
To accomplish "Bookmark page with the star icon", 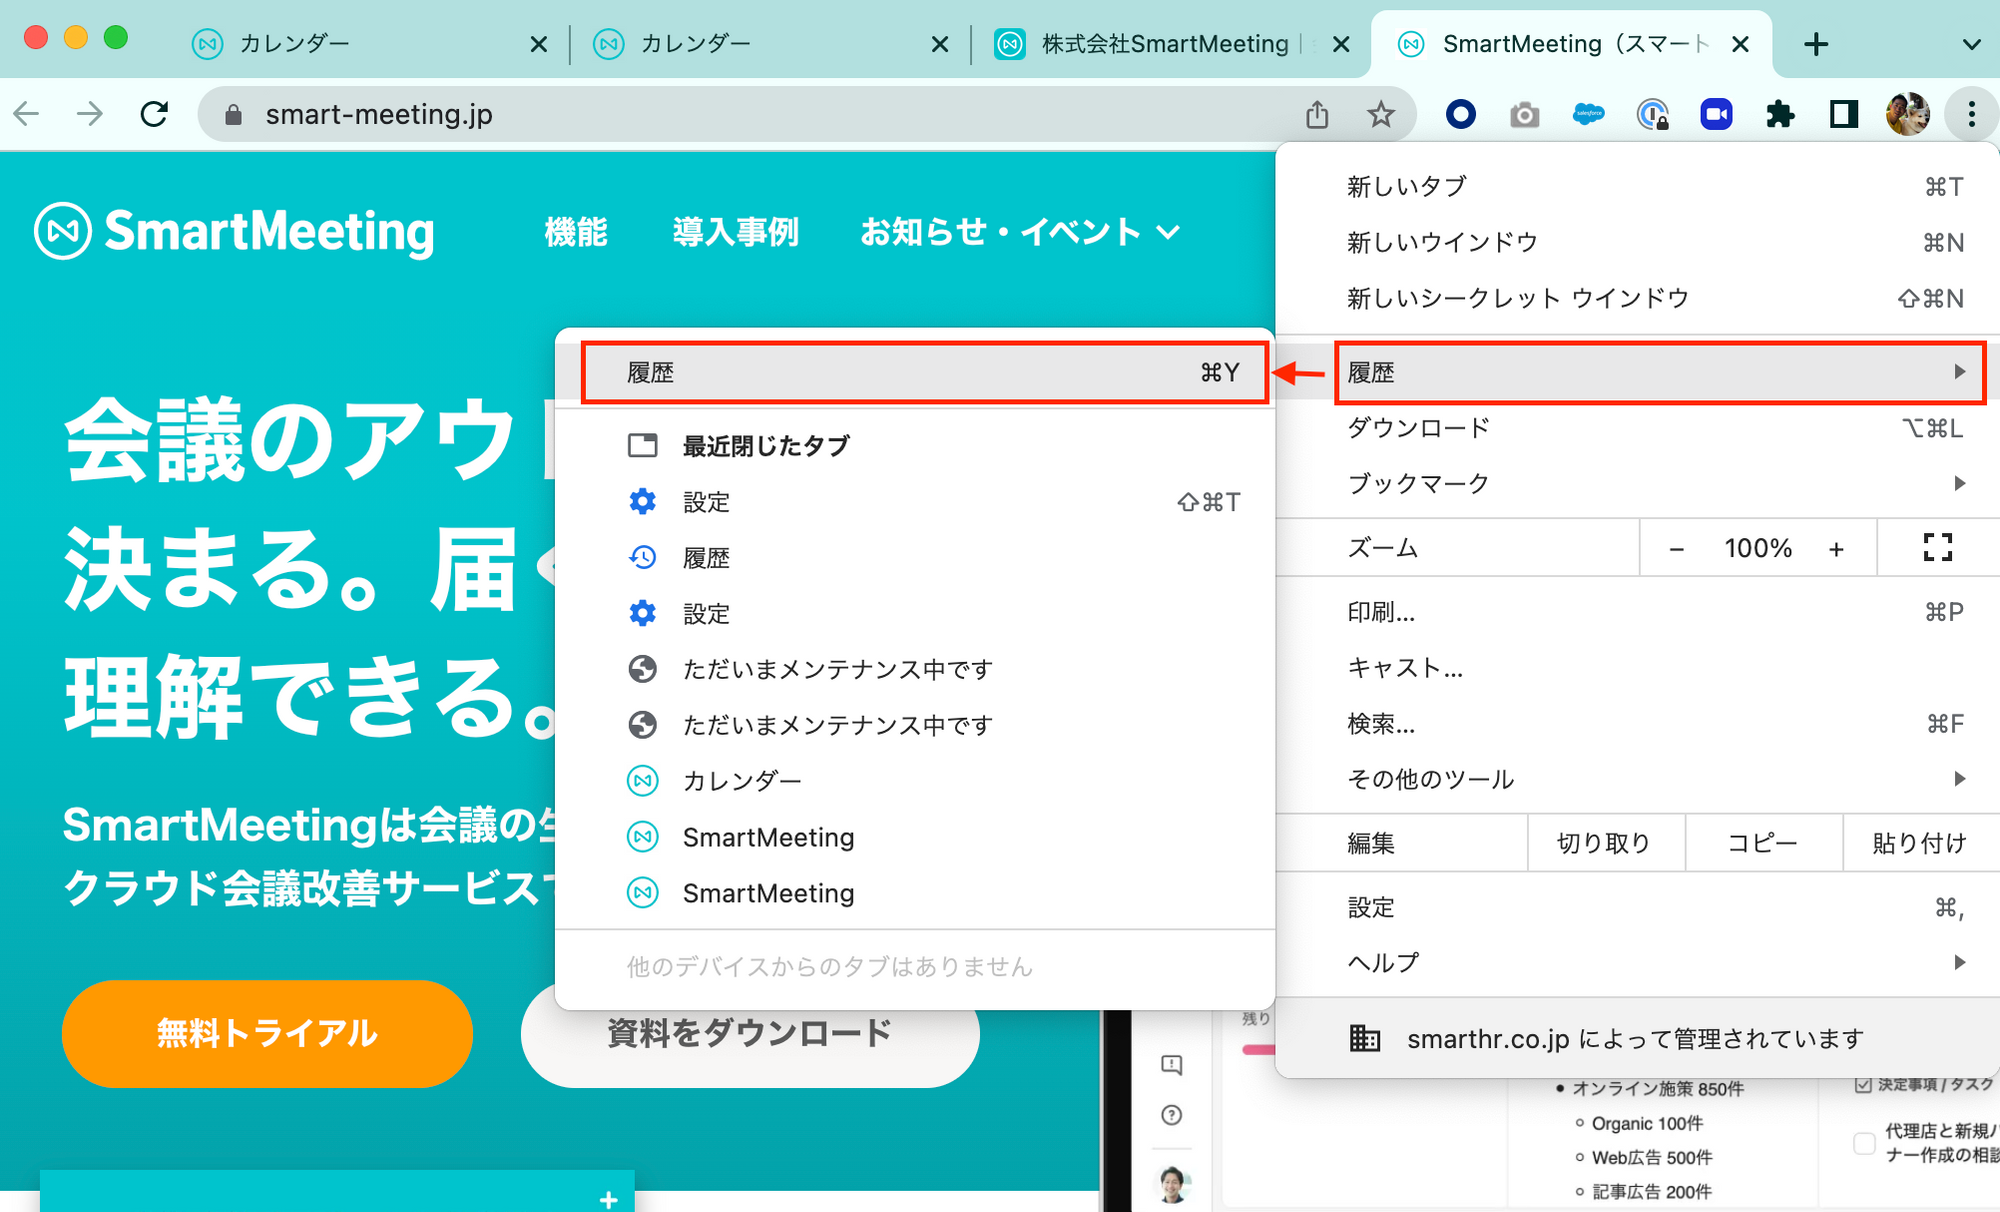I will pos(1381,114).
